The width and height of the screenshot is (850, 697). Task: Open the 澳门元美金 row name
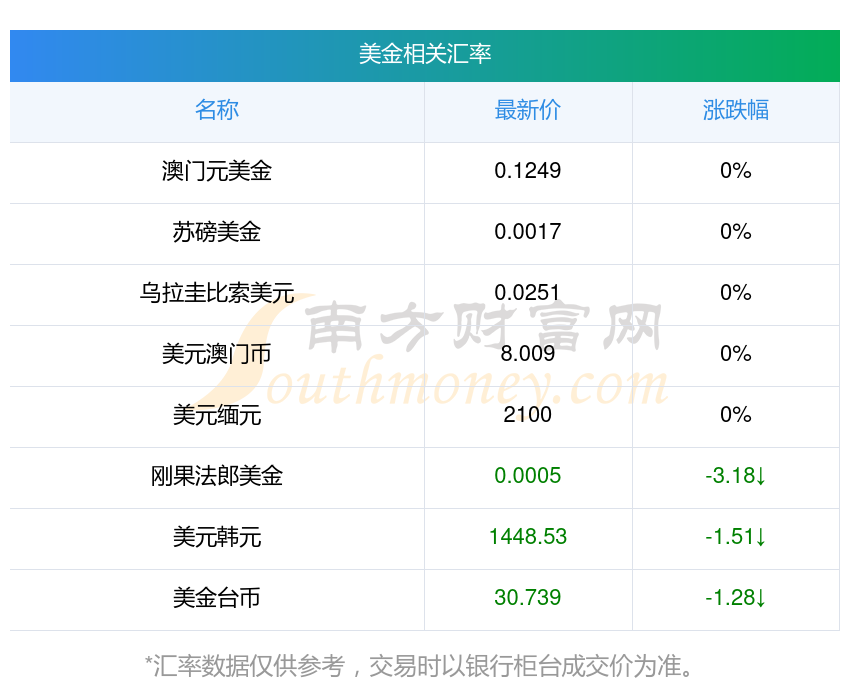(217, 171)
